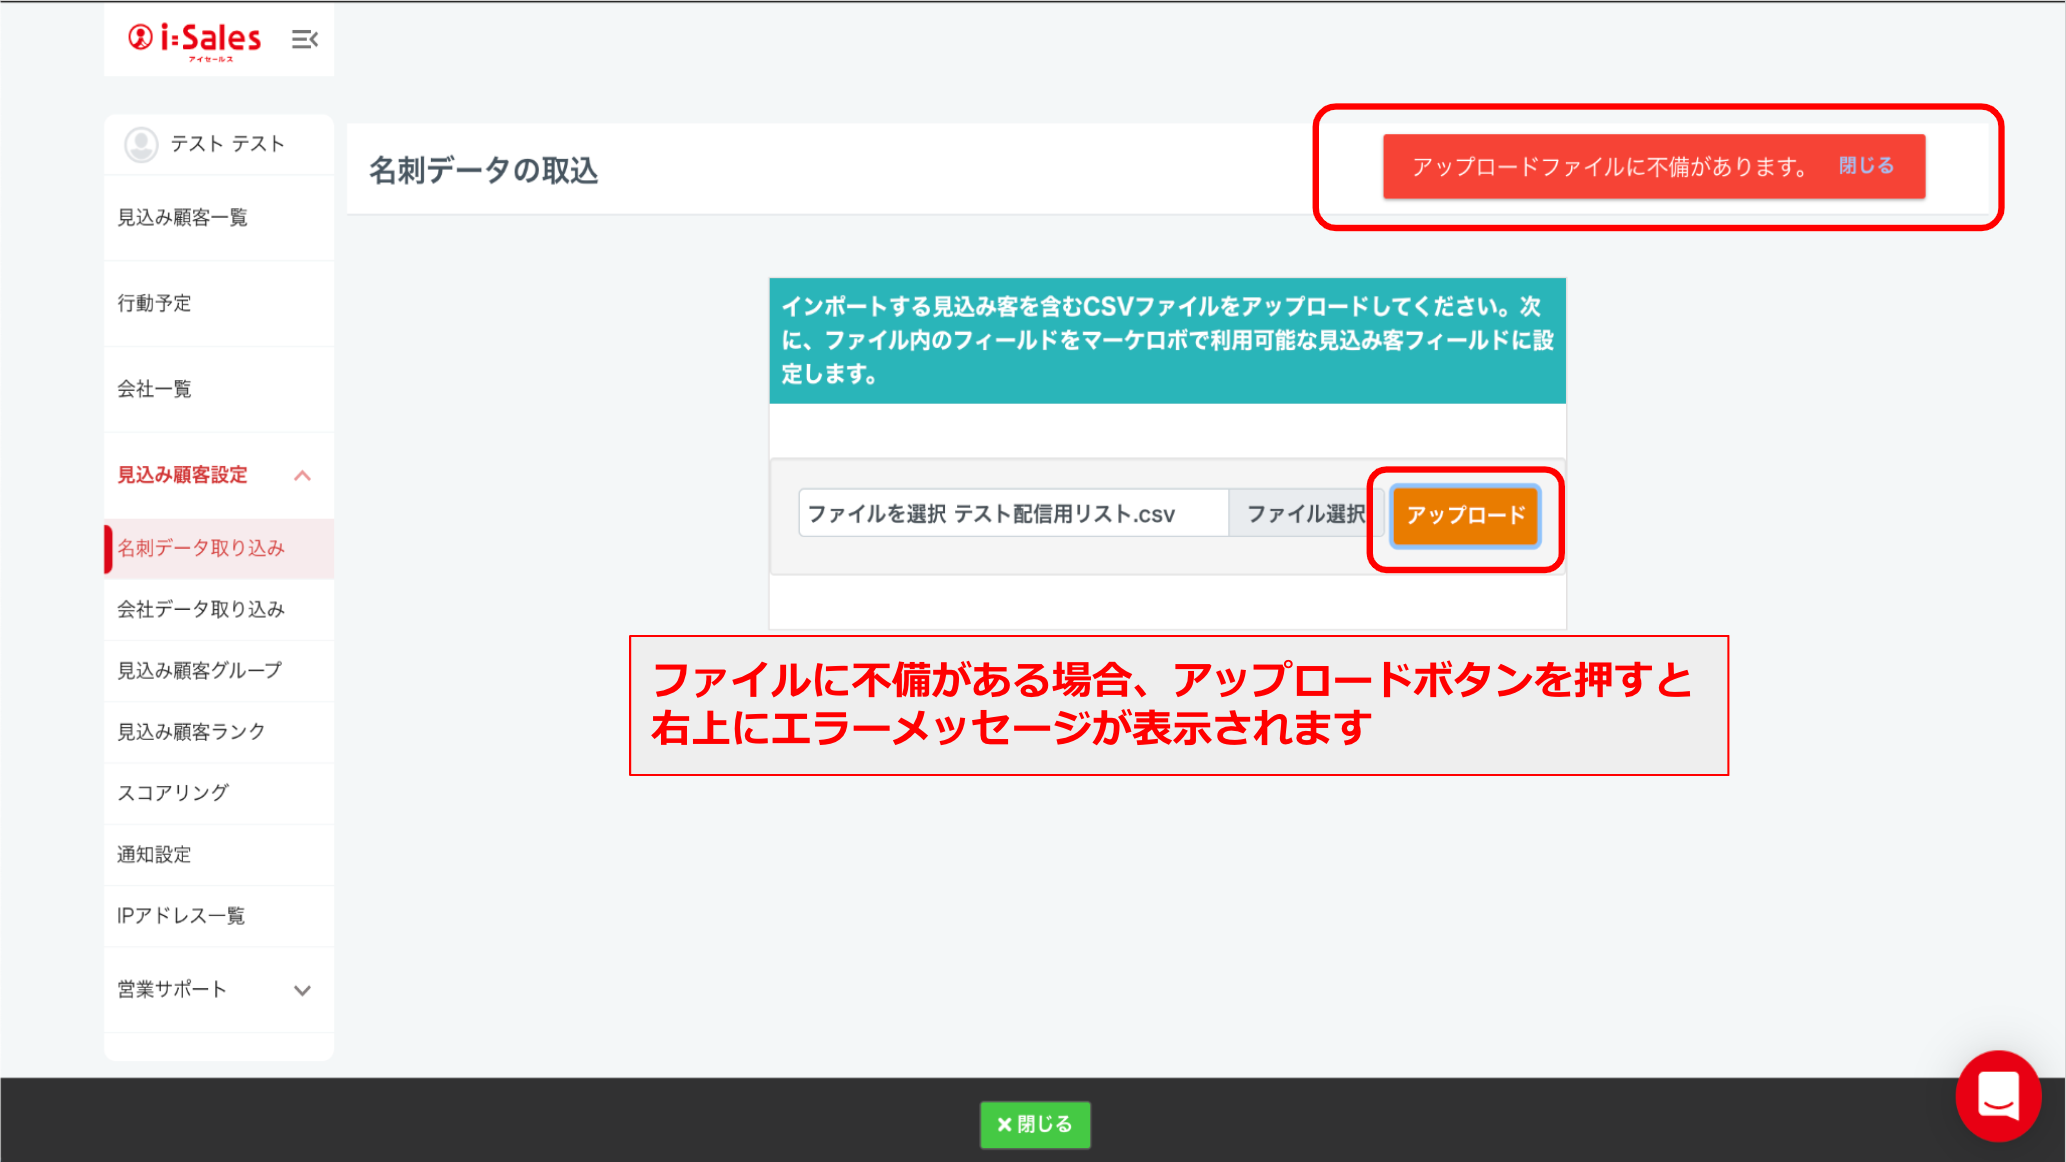Click the ファイル選択 browse button

[x=1304, y=514]
